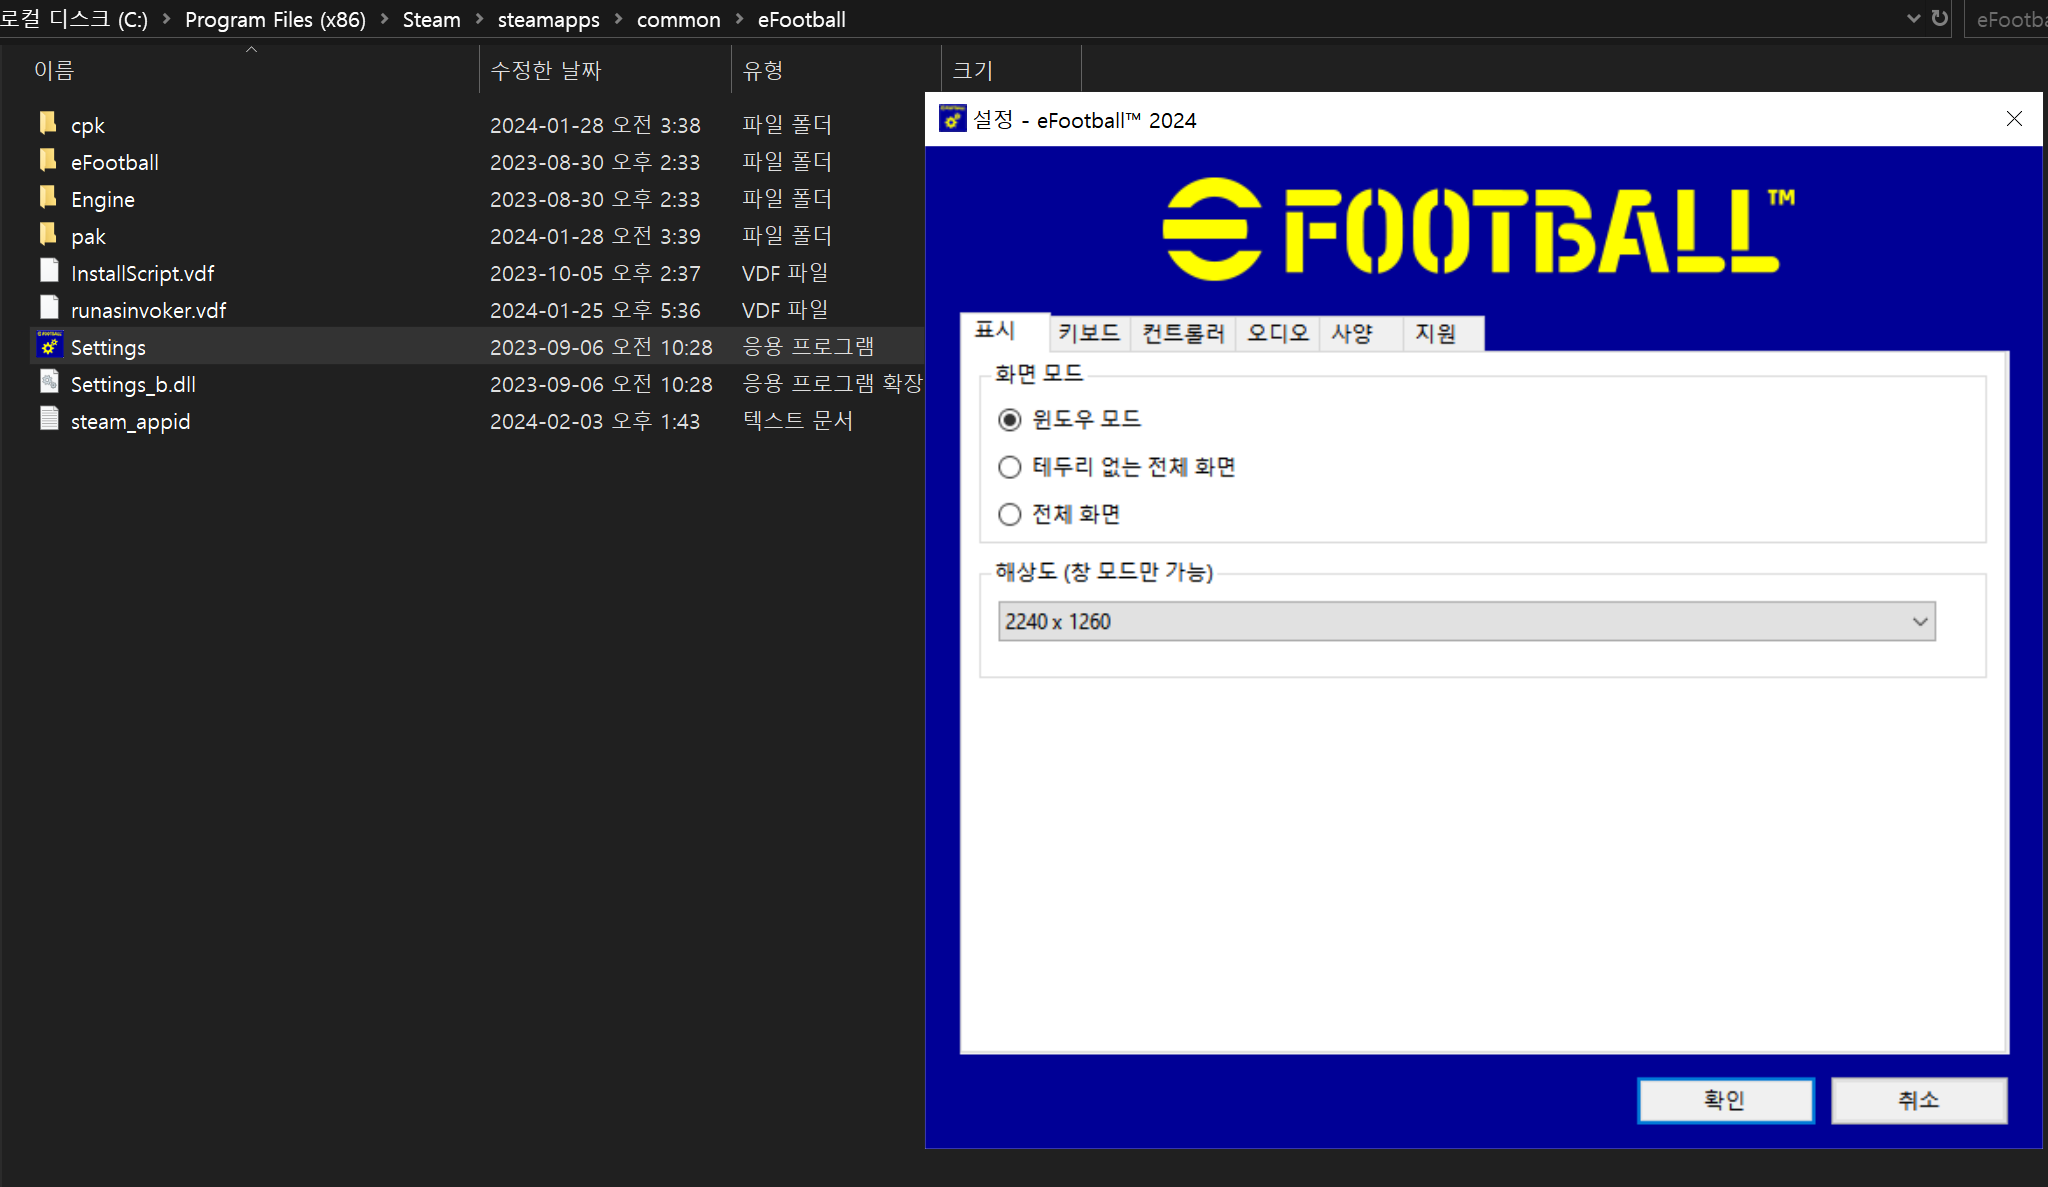Click the pak folder icon
This screenshot has width=2048, height=1187.
tap(48, 235)
